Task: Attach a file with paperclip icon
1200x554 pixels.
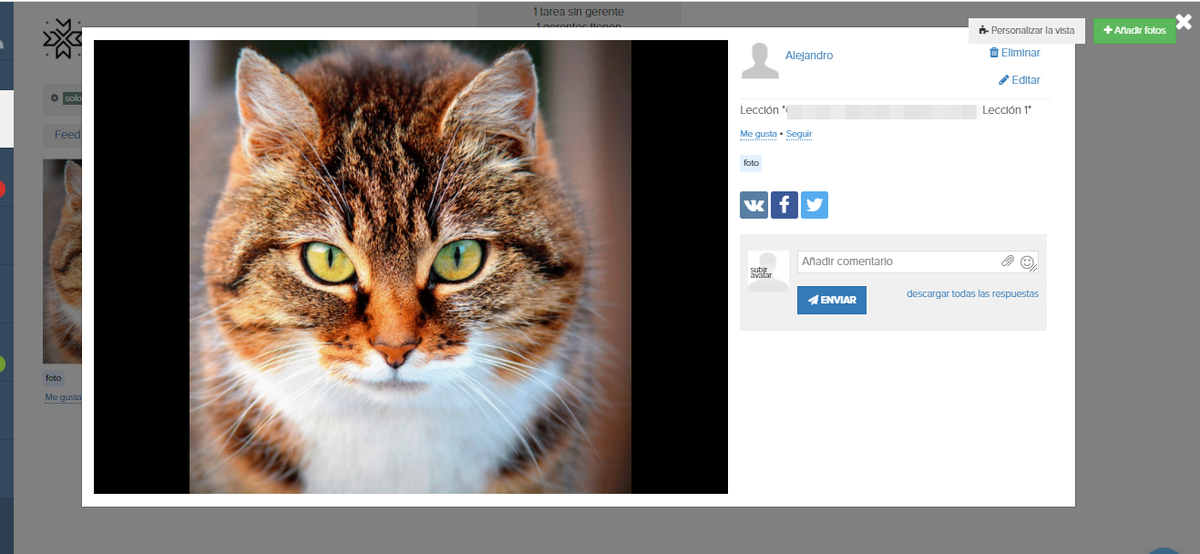Action: (x=1008, y=262)
